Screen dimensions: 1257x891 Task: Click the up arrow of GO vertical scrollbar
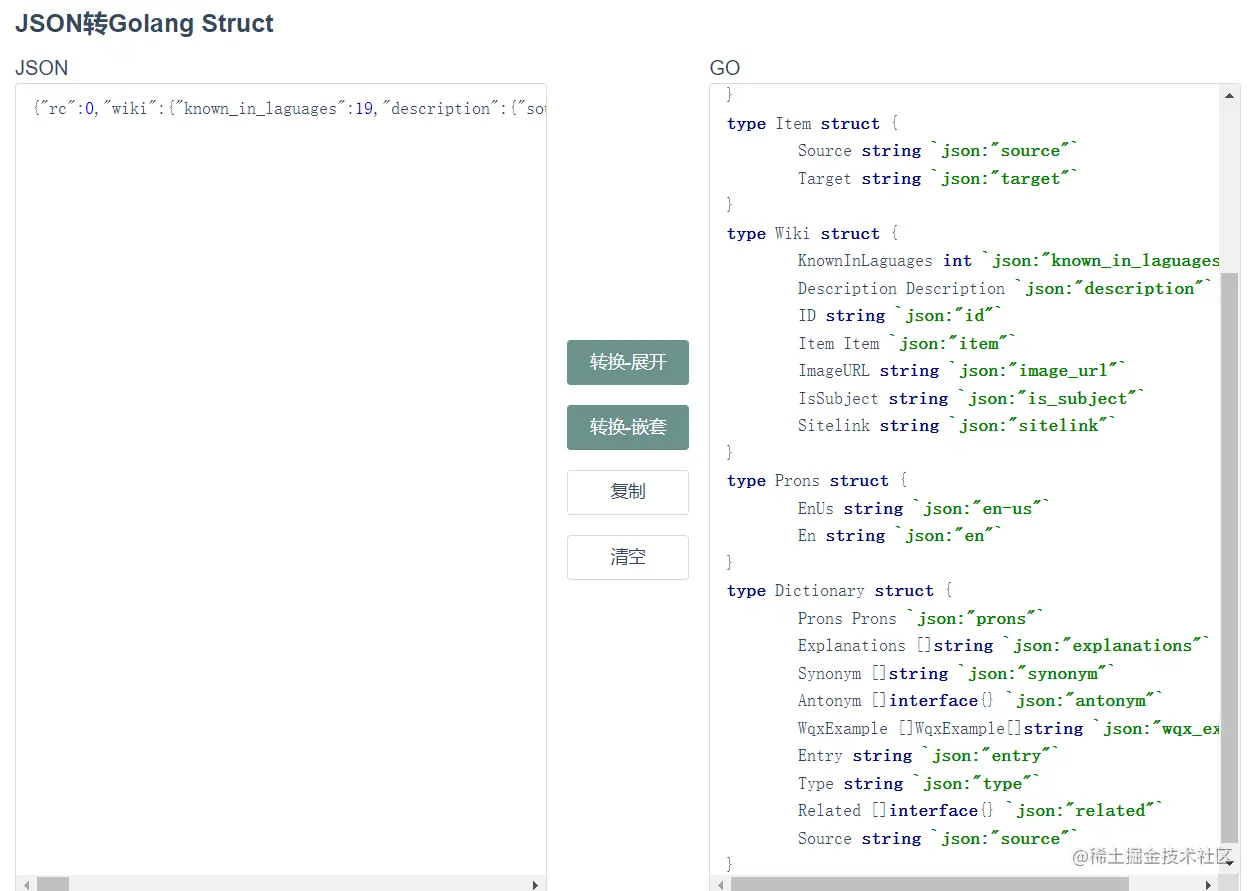[x=1230, y=96]
